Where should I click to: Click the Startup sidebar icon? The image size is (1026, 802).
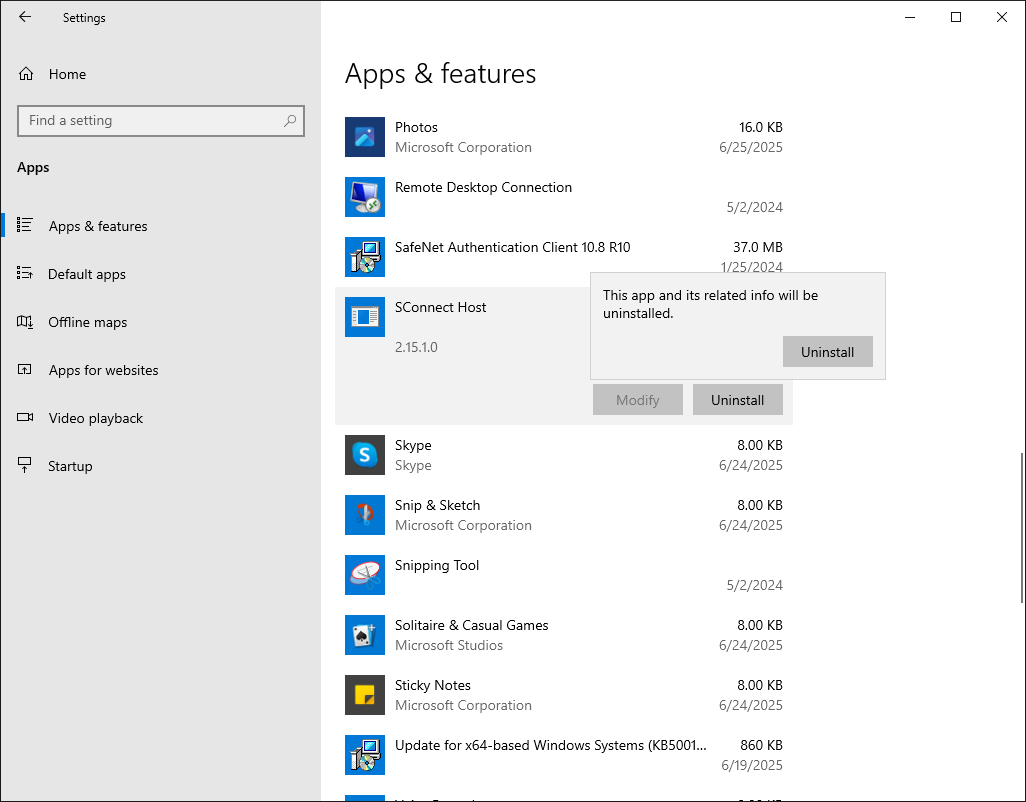pyautogui.click(x=25, y=465)
